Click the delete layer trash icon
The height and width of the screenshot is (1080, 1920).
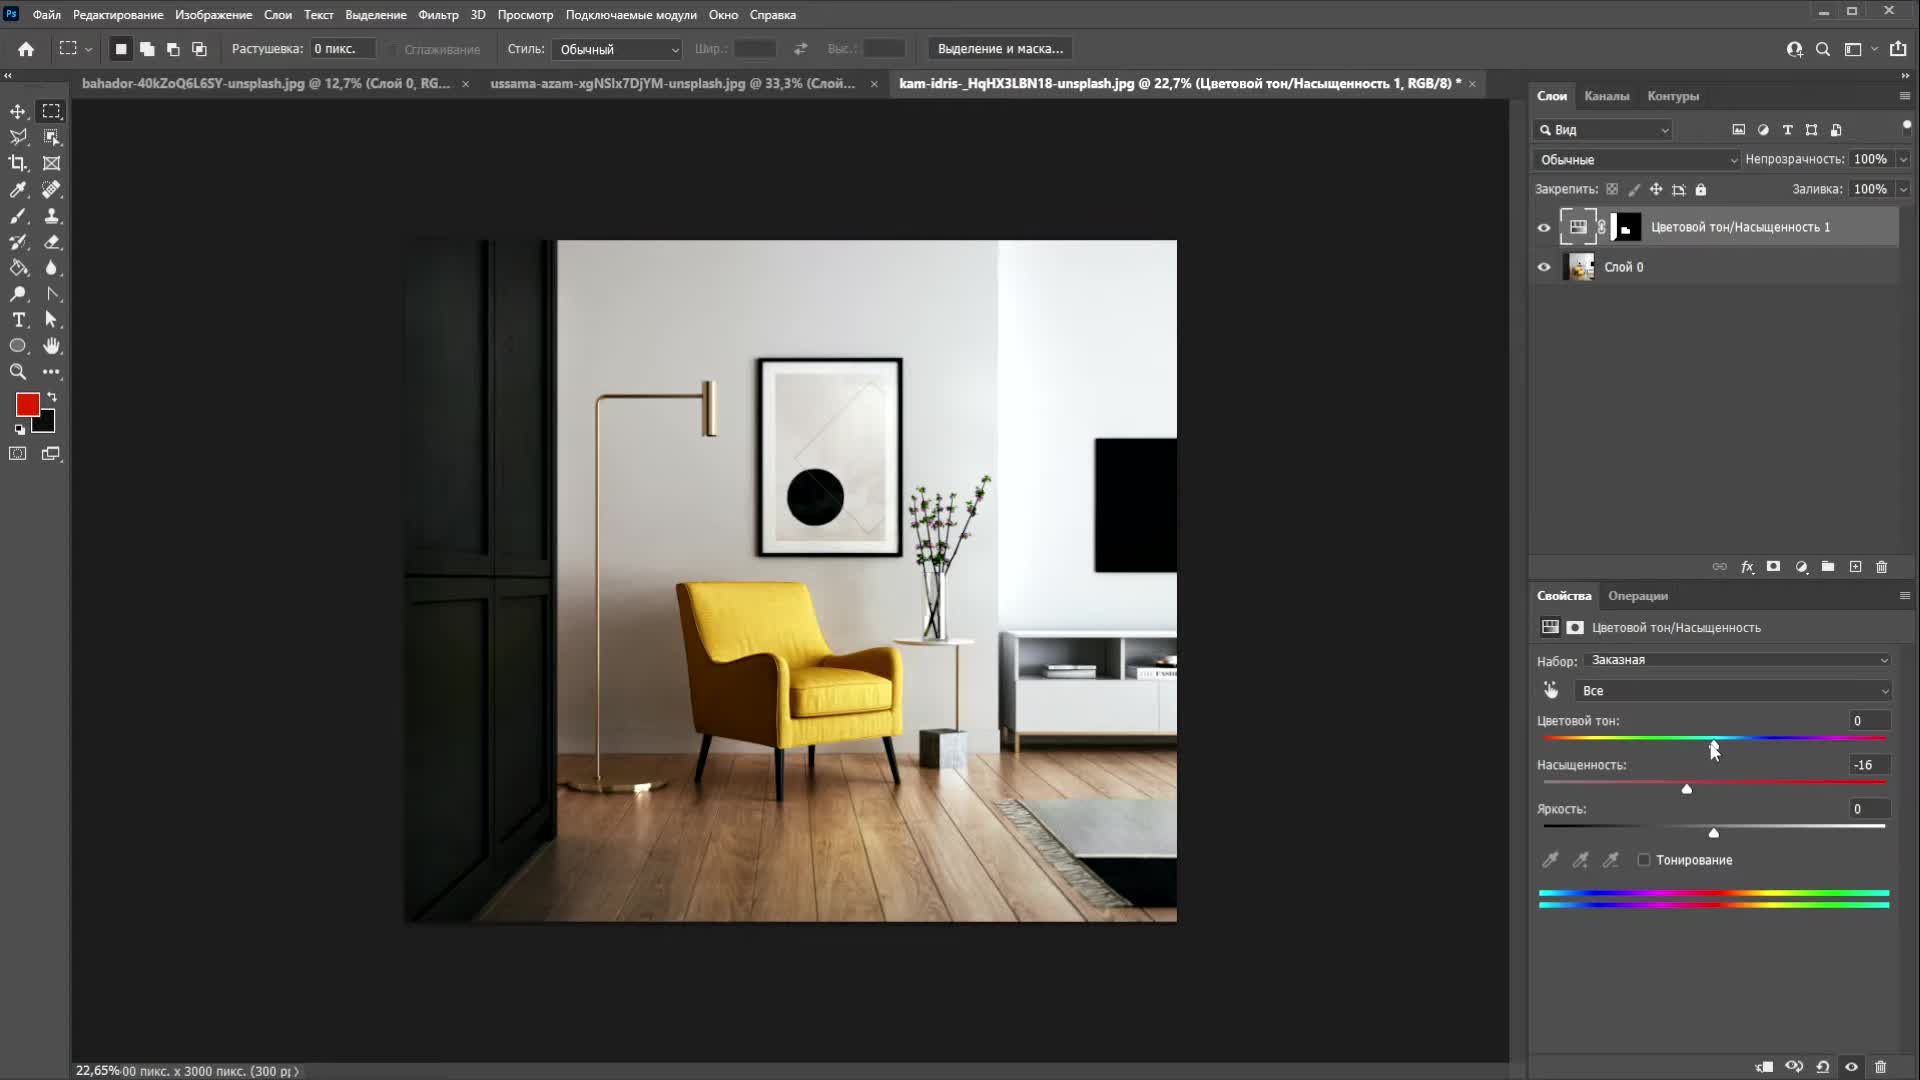pos(1881,567)
